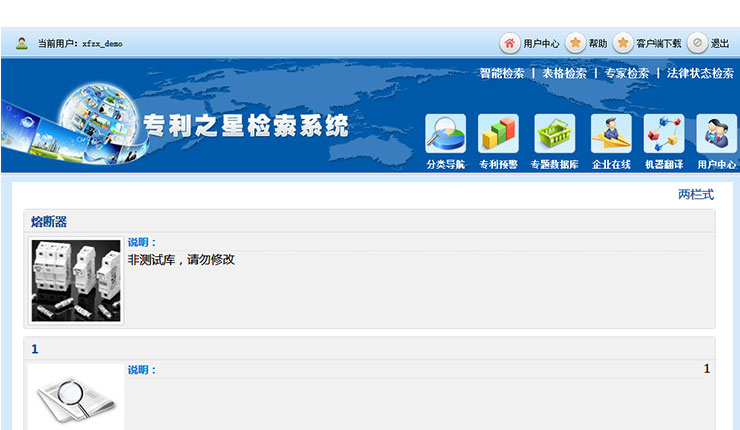Open 法律状态检索 legal status search
740x430 pixels.
tap(700, 73)
